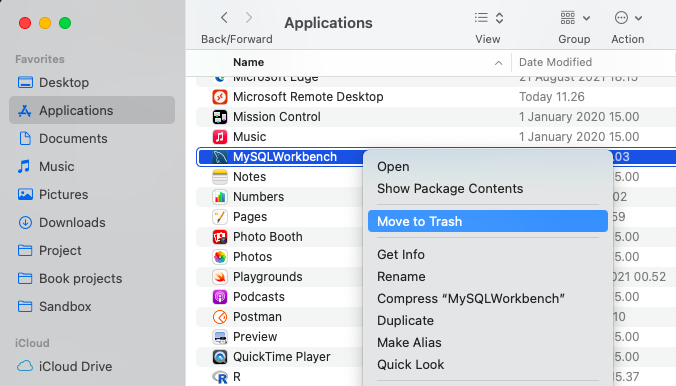
Task: Click the Name sort arrow
Action: [498, 63]
